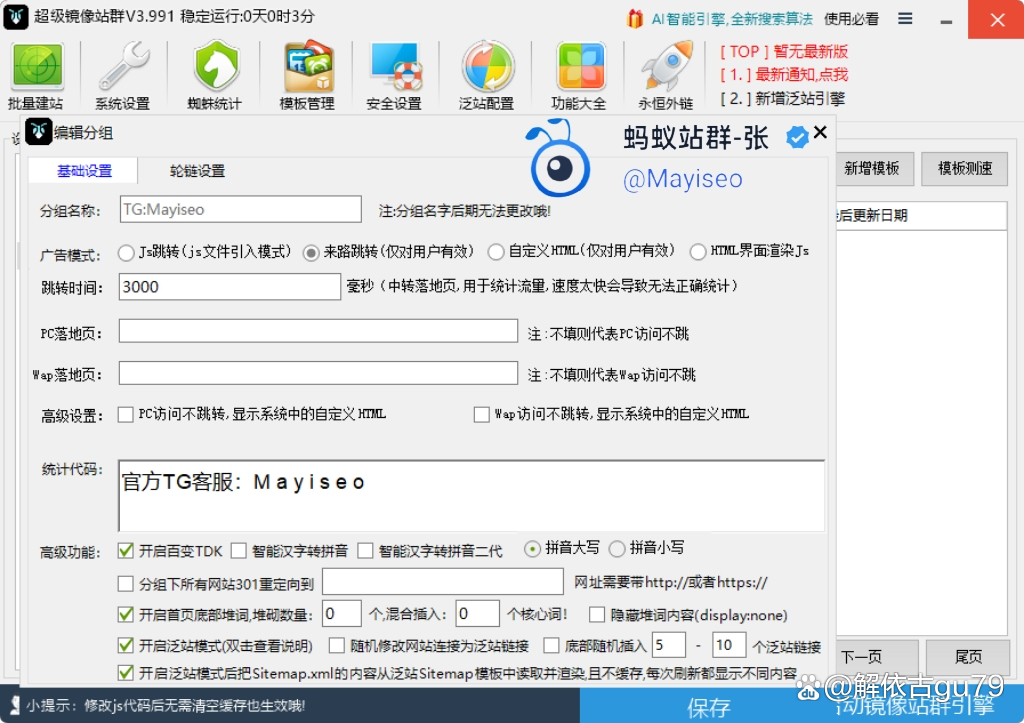Open the 泛站配置 configuration panel
1024x723 pixels.
pyautogui.click(x=487, y=72)
